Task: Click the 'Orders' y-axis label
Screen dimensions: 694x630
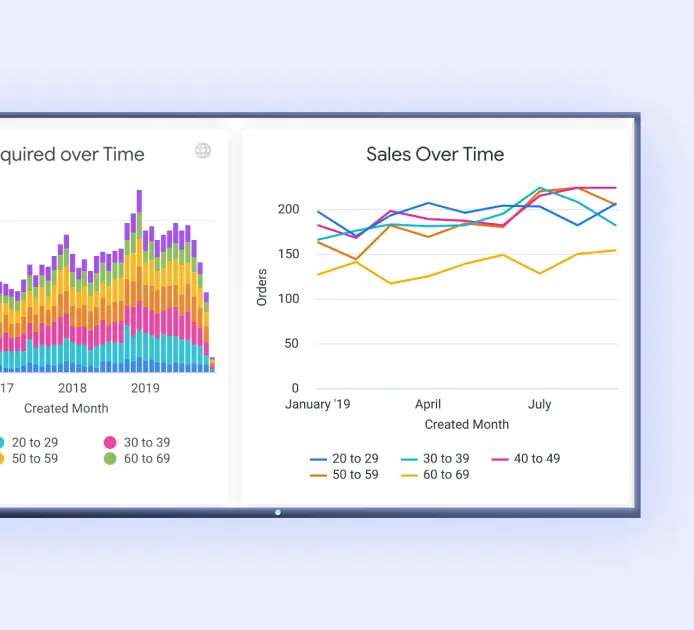Action: [x=262, y=287]
